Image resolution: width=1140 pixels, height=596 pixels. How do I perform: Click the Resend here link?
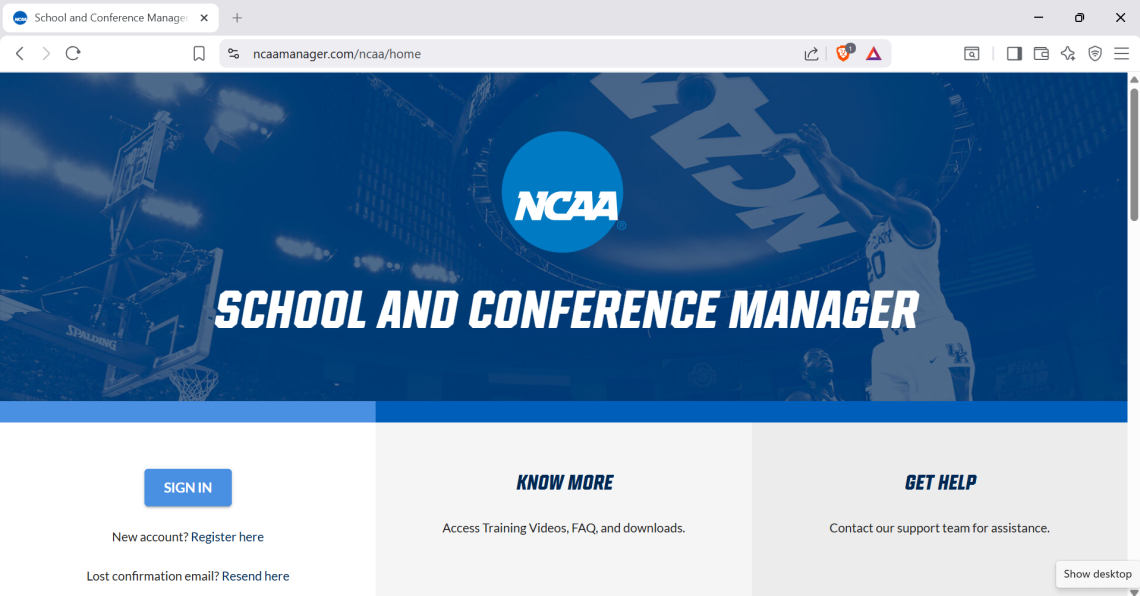point(255,576)
